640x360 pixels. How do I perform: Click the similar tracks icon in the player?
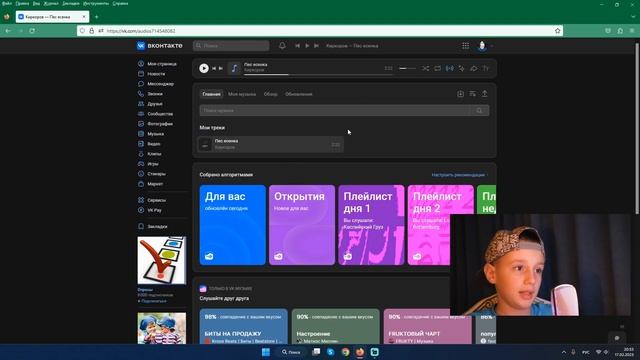(x=461, y=68)
